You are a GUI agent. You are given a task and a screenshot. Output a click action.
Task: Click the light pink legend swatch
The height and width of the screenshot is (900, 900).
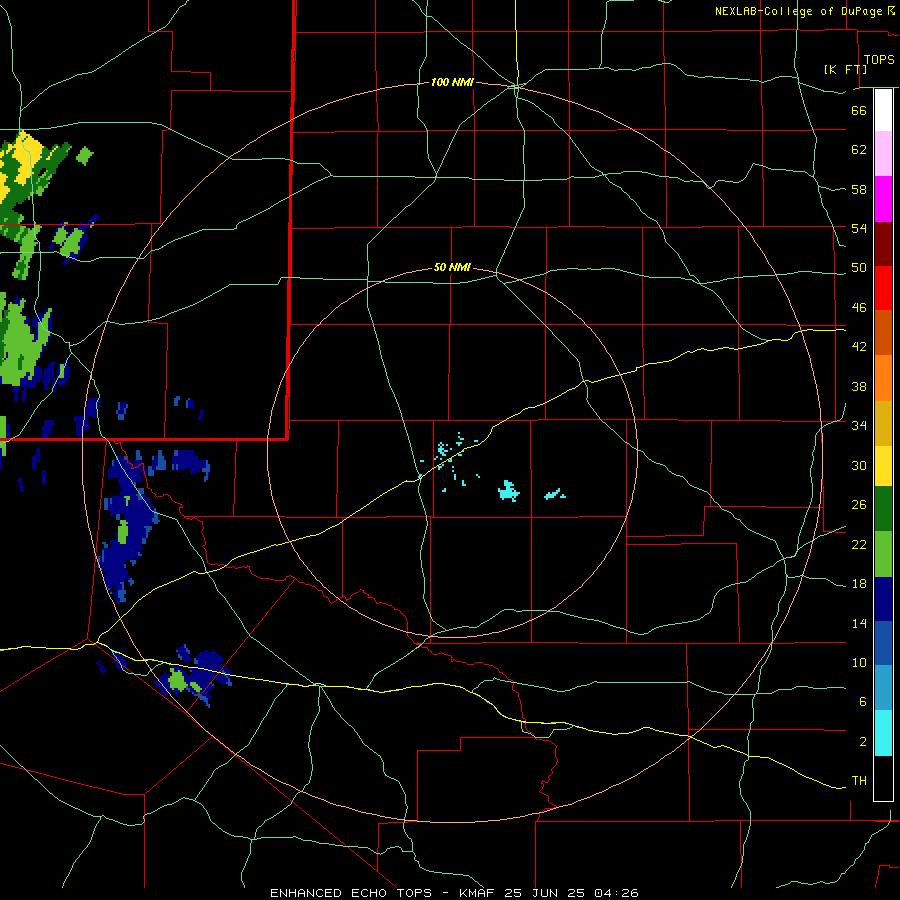coord(883,153)
